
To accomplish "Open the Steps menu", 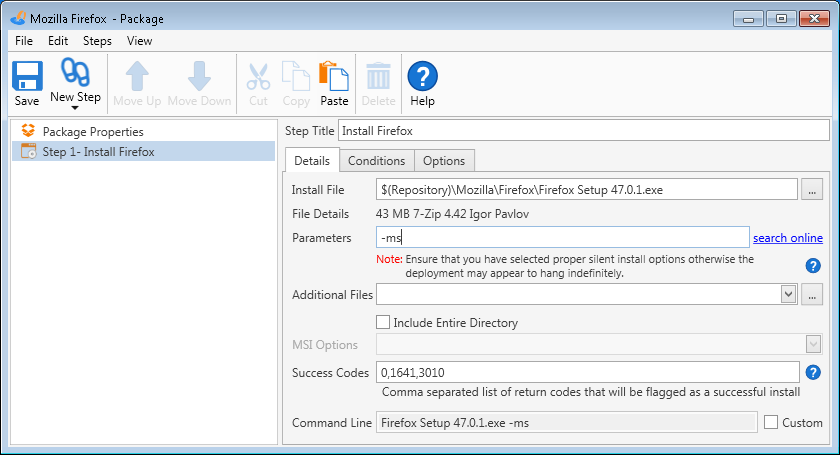I will pos(97,41).
